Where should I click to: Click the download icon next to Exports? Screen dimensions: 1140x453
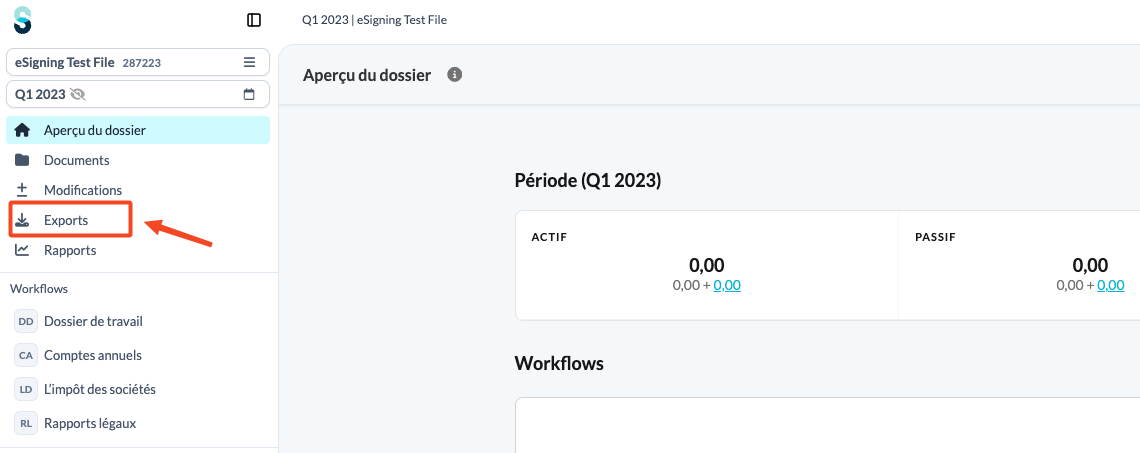(23, 220)
